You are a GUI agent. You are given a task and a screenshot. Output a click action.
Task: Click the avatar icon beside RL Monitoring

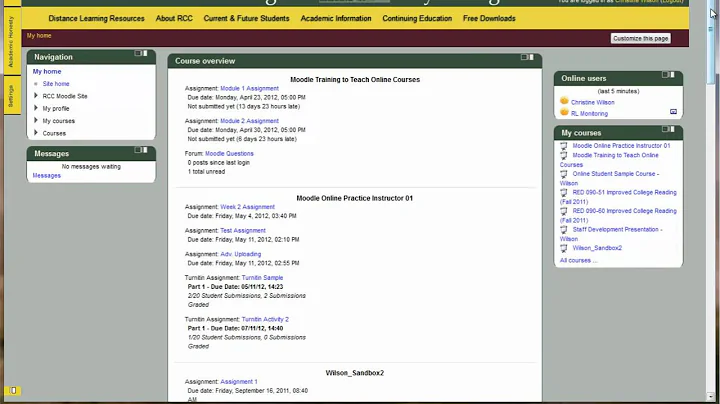(564, 112)
